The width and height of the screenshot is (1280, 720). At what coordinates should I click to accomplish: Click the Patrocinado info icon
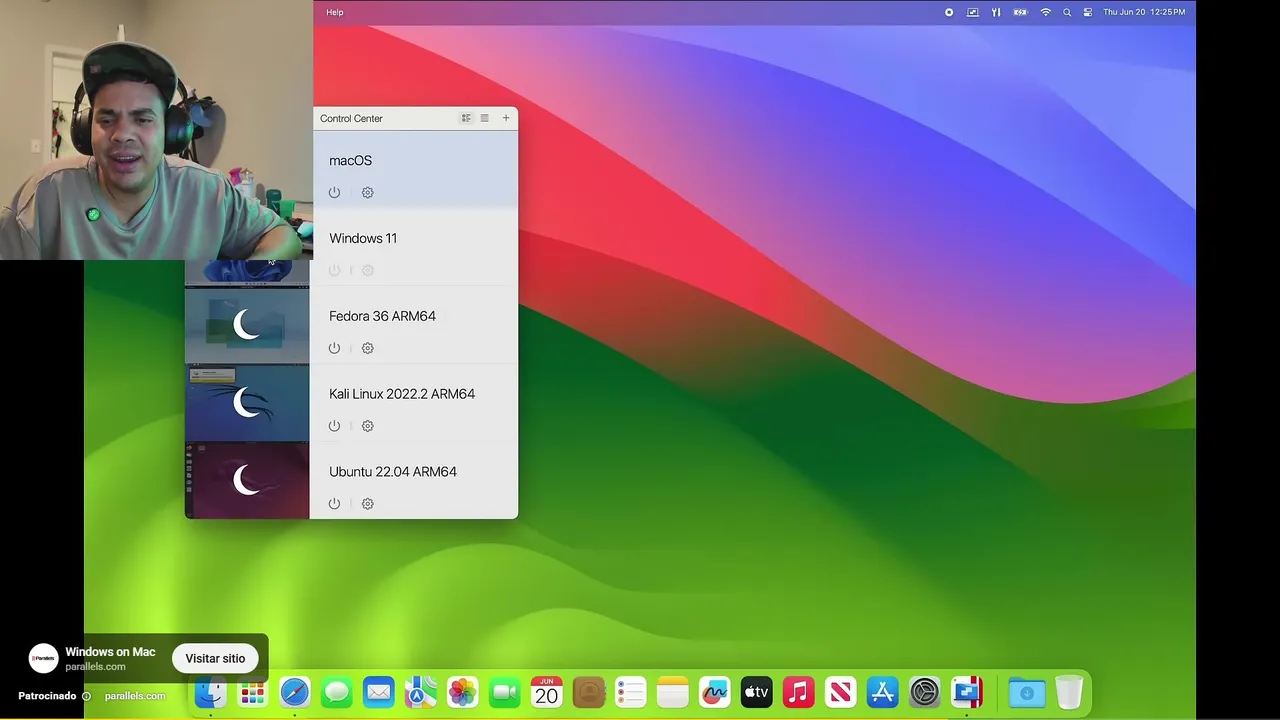(x=86, y=696)
